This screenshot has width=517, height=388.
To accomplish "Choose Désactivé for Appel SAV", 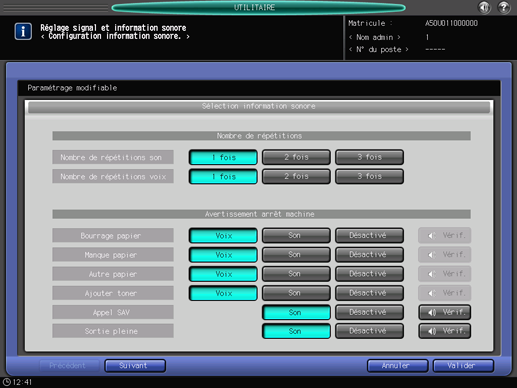I will [369, 313].
